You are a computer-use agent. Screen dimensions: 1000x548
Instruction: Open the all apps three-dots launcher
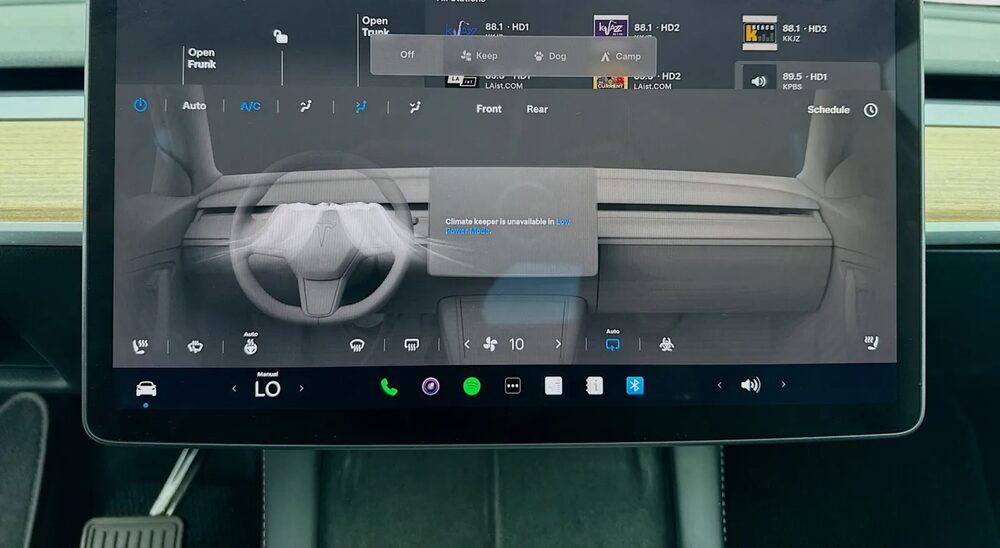coord(513,386)
